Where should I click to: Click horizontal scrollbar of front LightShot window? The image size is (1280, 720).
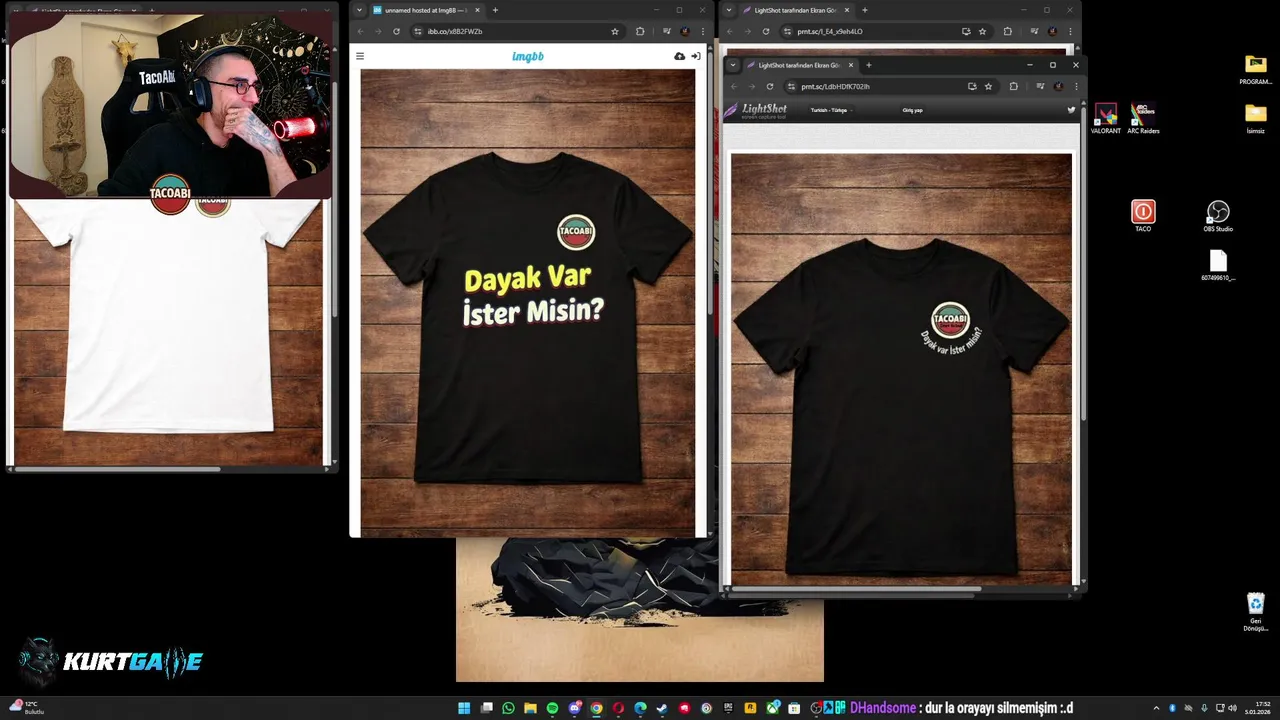[x=855, y=590]
